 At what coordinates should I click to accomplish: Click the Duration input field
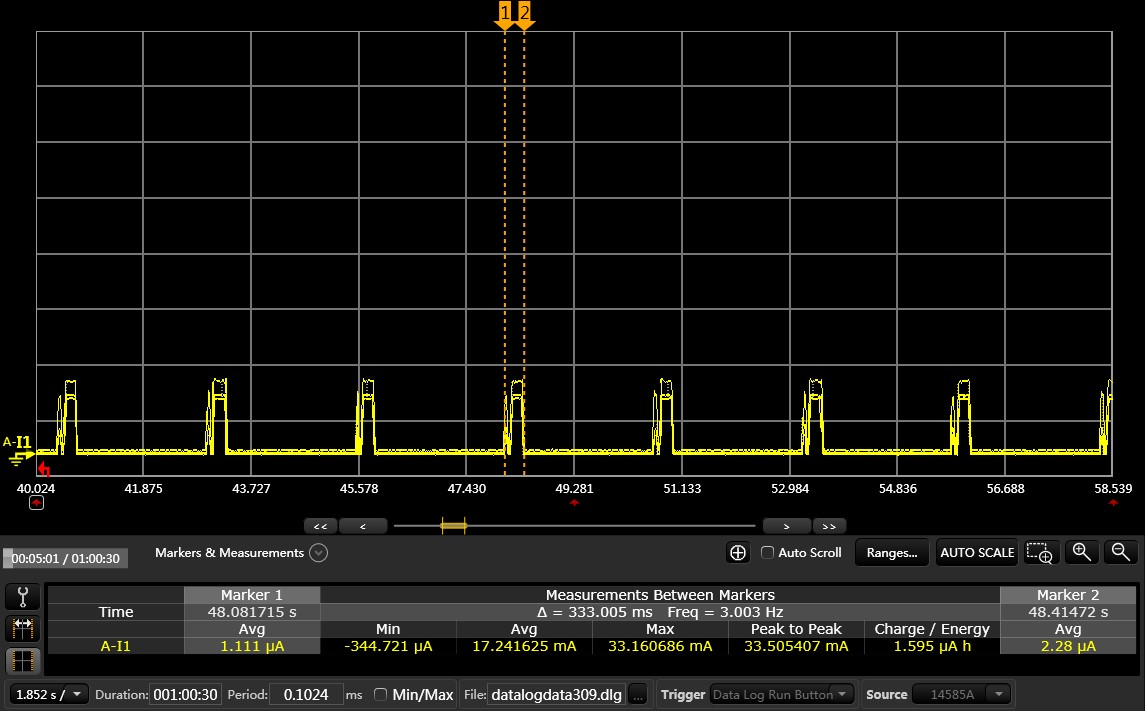coord(185,694)
